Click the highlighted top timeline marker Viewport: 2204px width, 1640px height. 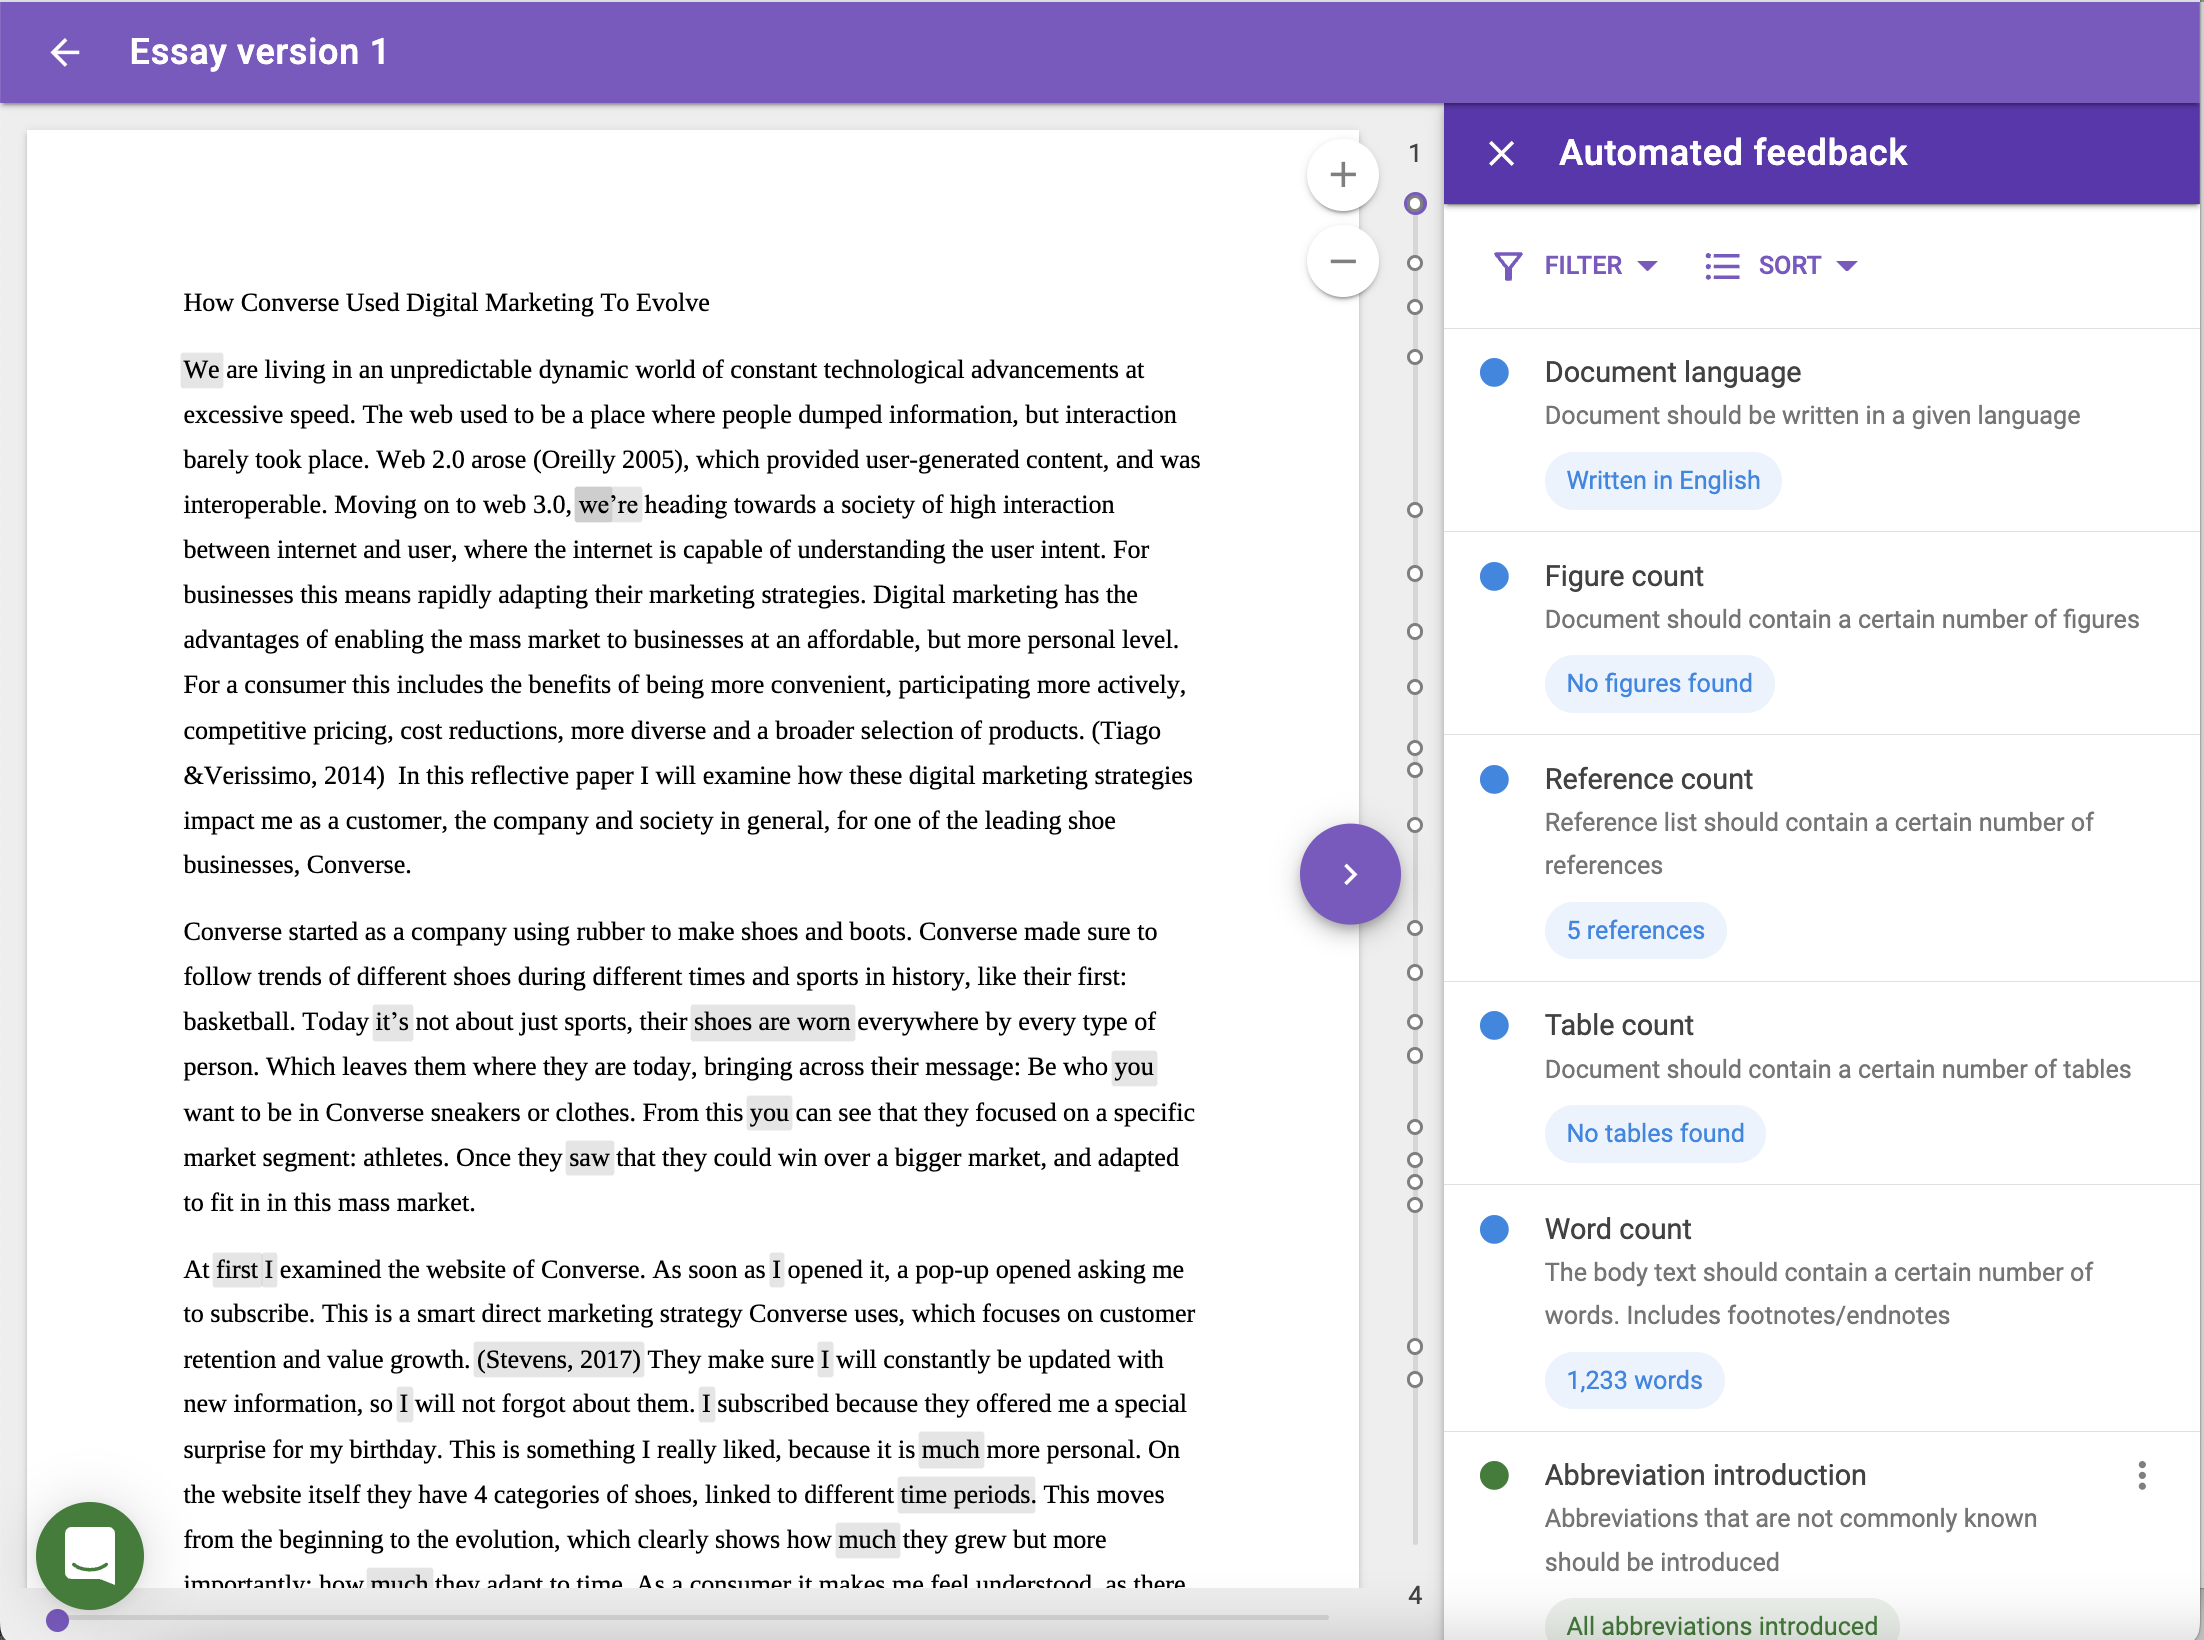[x=1415, y=204]
